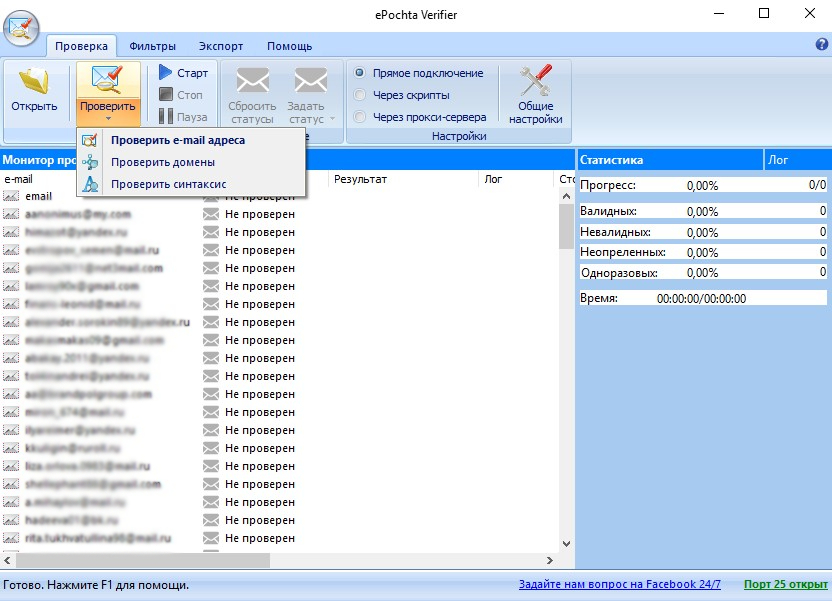Click the picture icon of the 'email' row

point(11,196)
